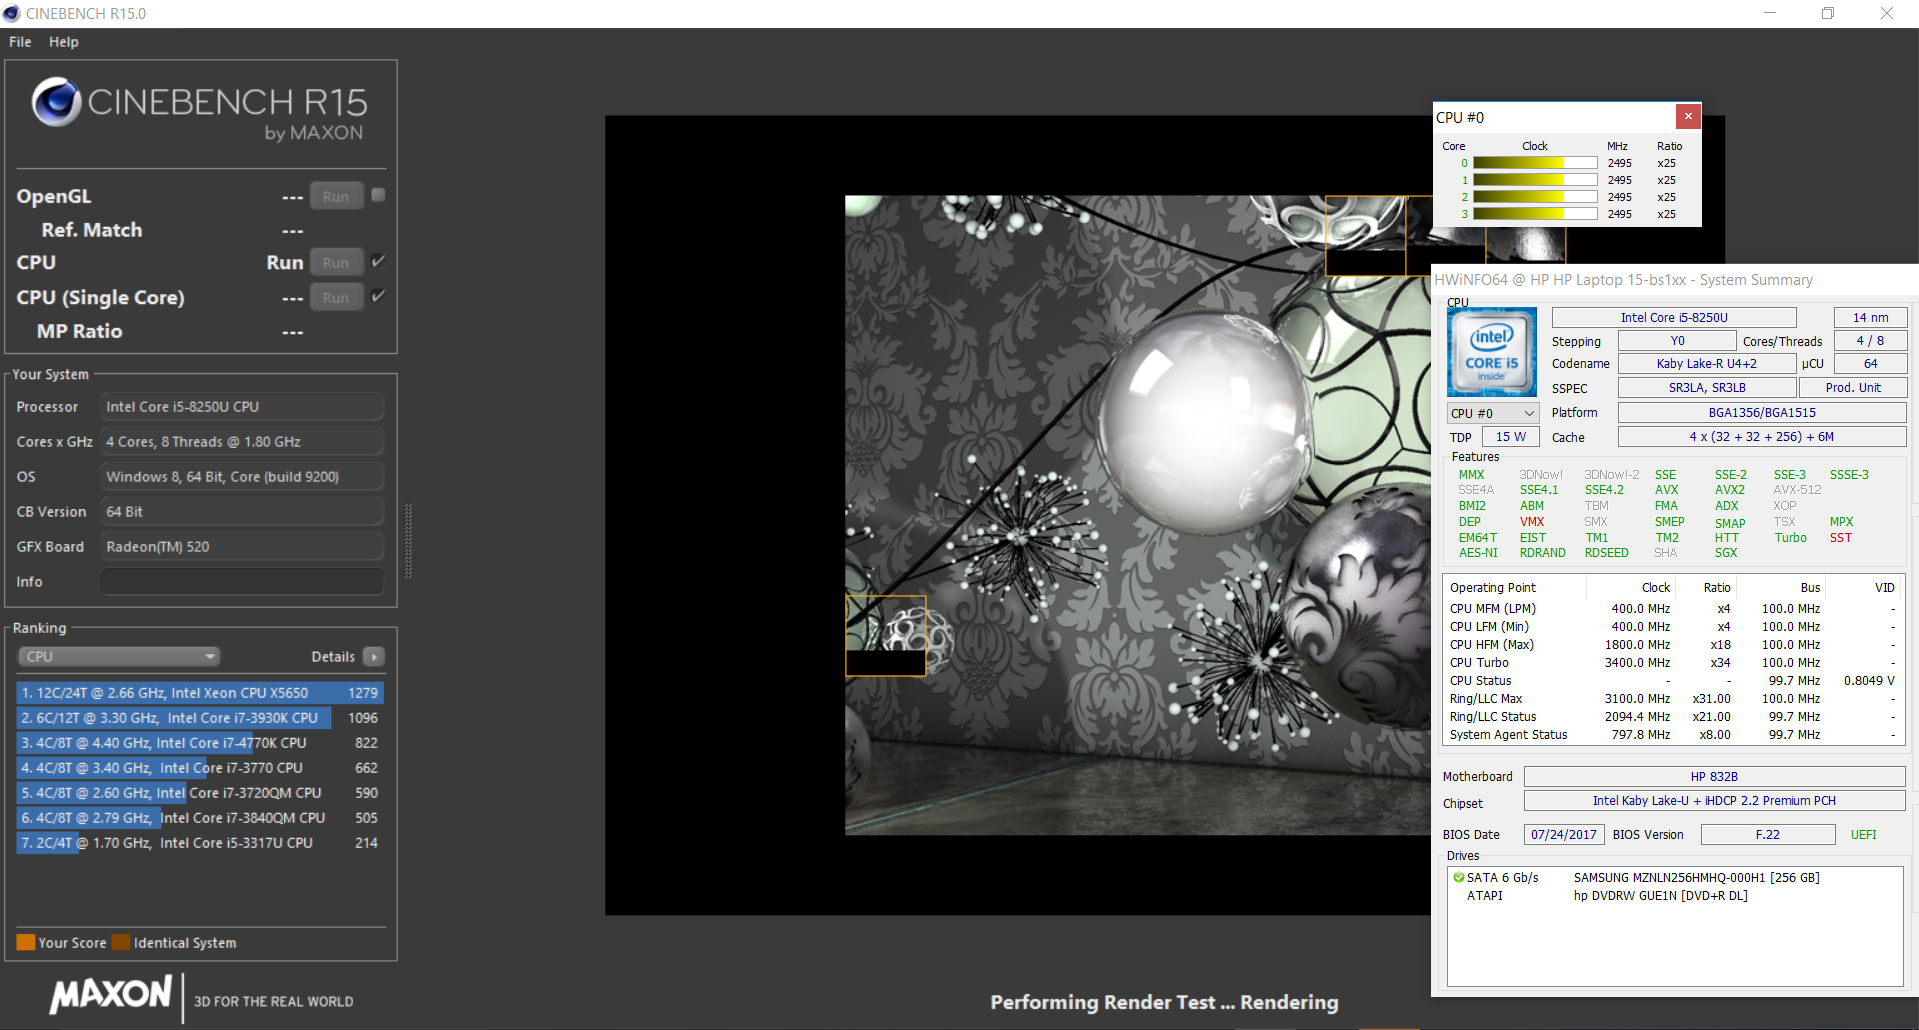Click the panel resize grip handle
This screenshot has height=1030, width=1919.
pyautogui.click(x=408, y=541)
